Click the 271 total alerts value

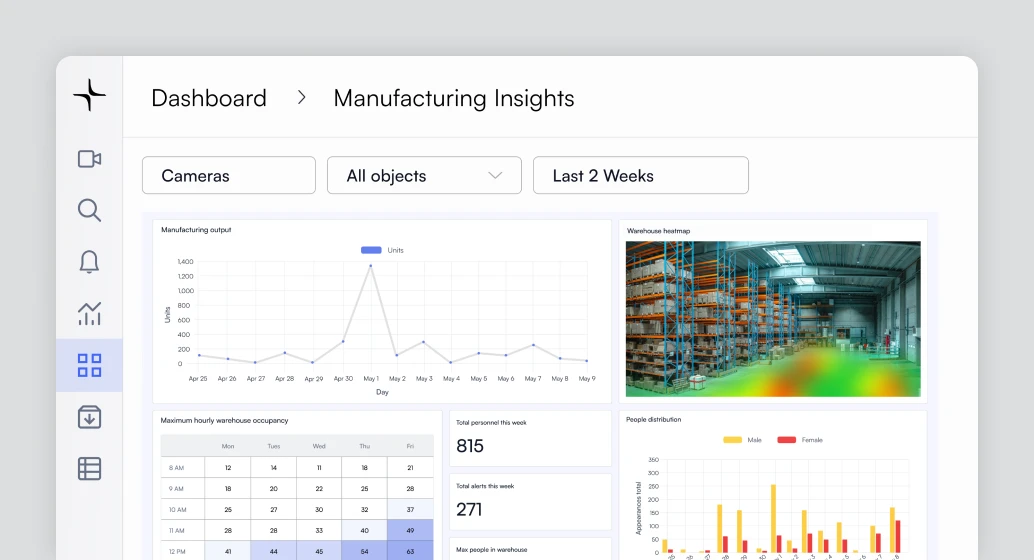point(469,510)
